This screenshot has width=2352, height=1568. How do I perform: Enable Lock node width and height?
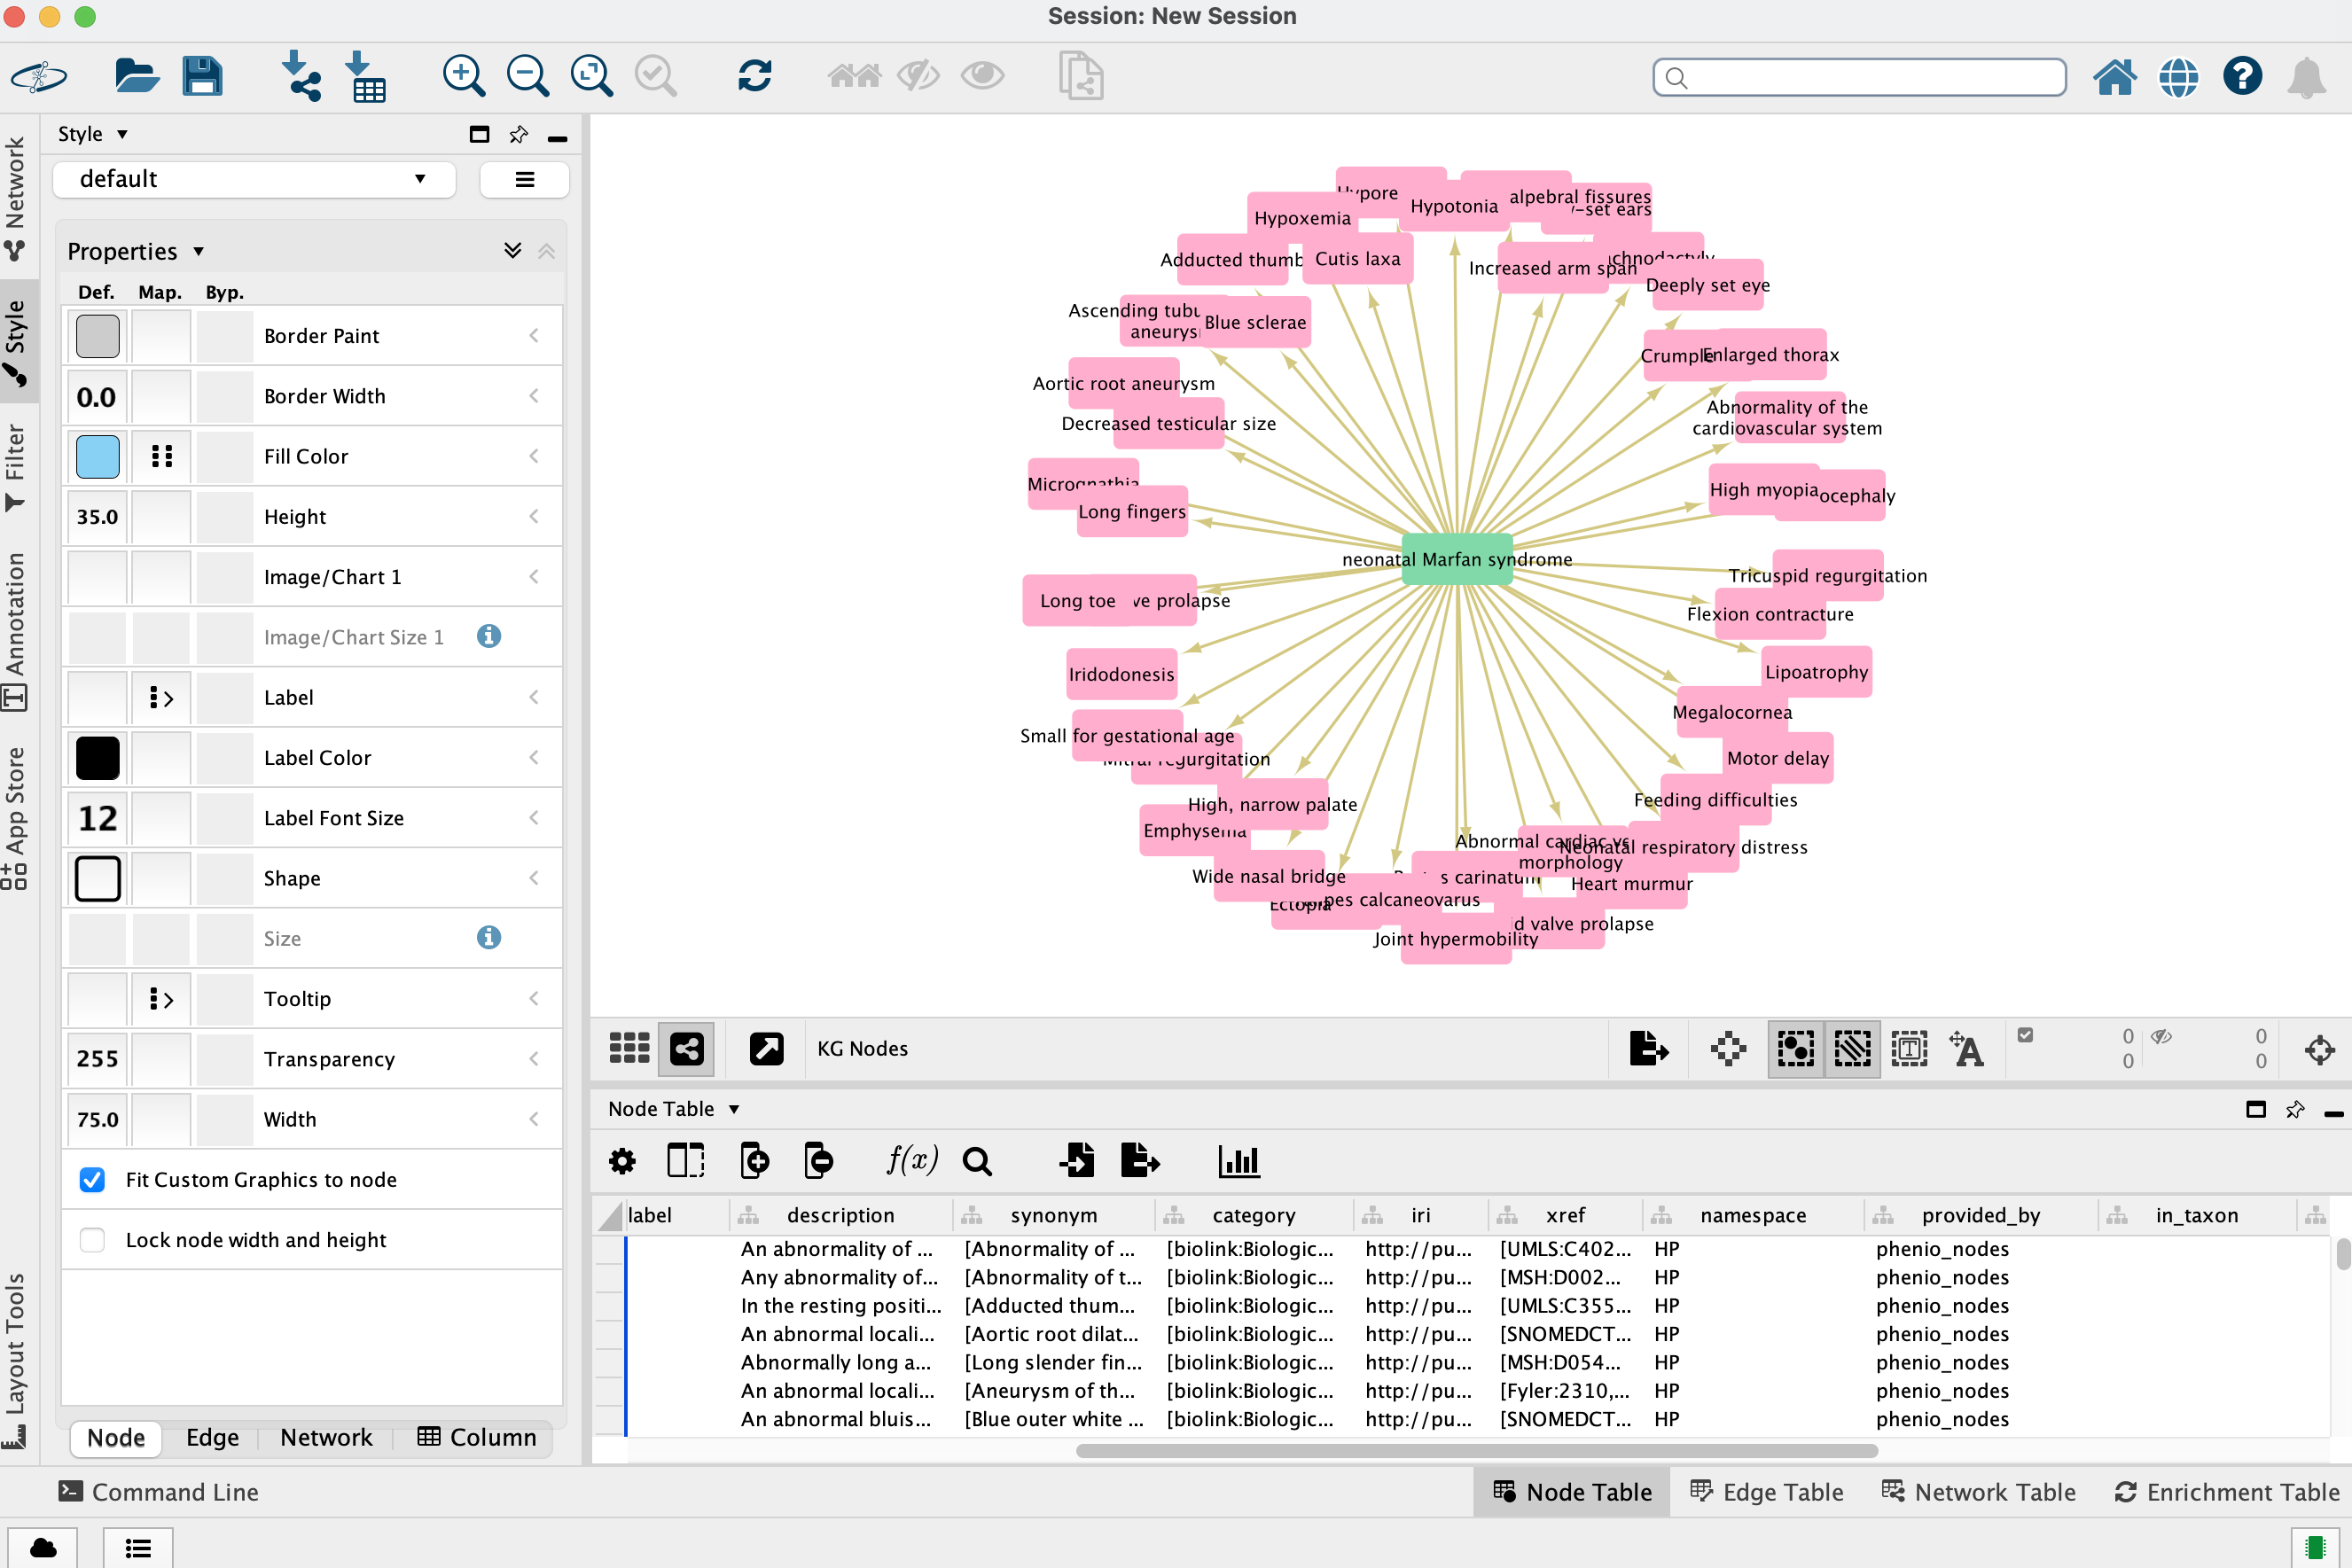point(92,1240)
